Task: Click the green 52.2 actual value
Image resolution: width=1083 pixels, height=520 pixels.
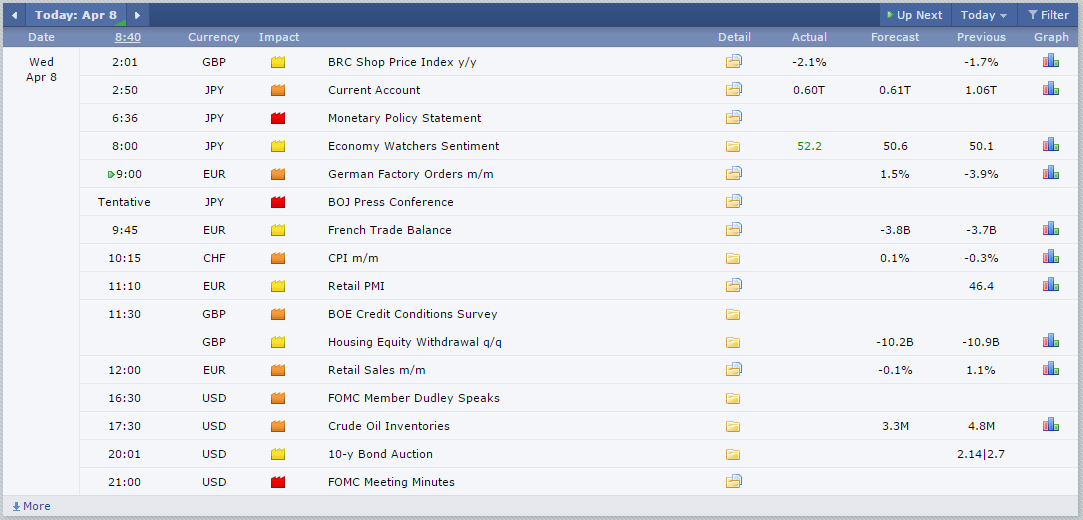Action: tap(809, 146)
